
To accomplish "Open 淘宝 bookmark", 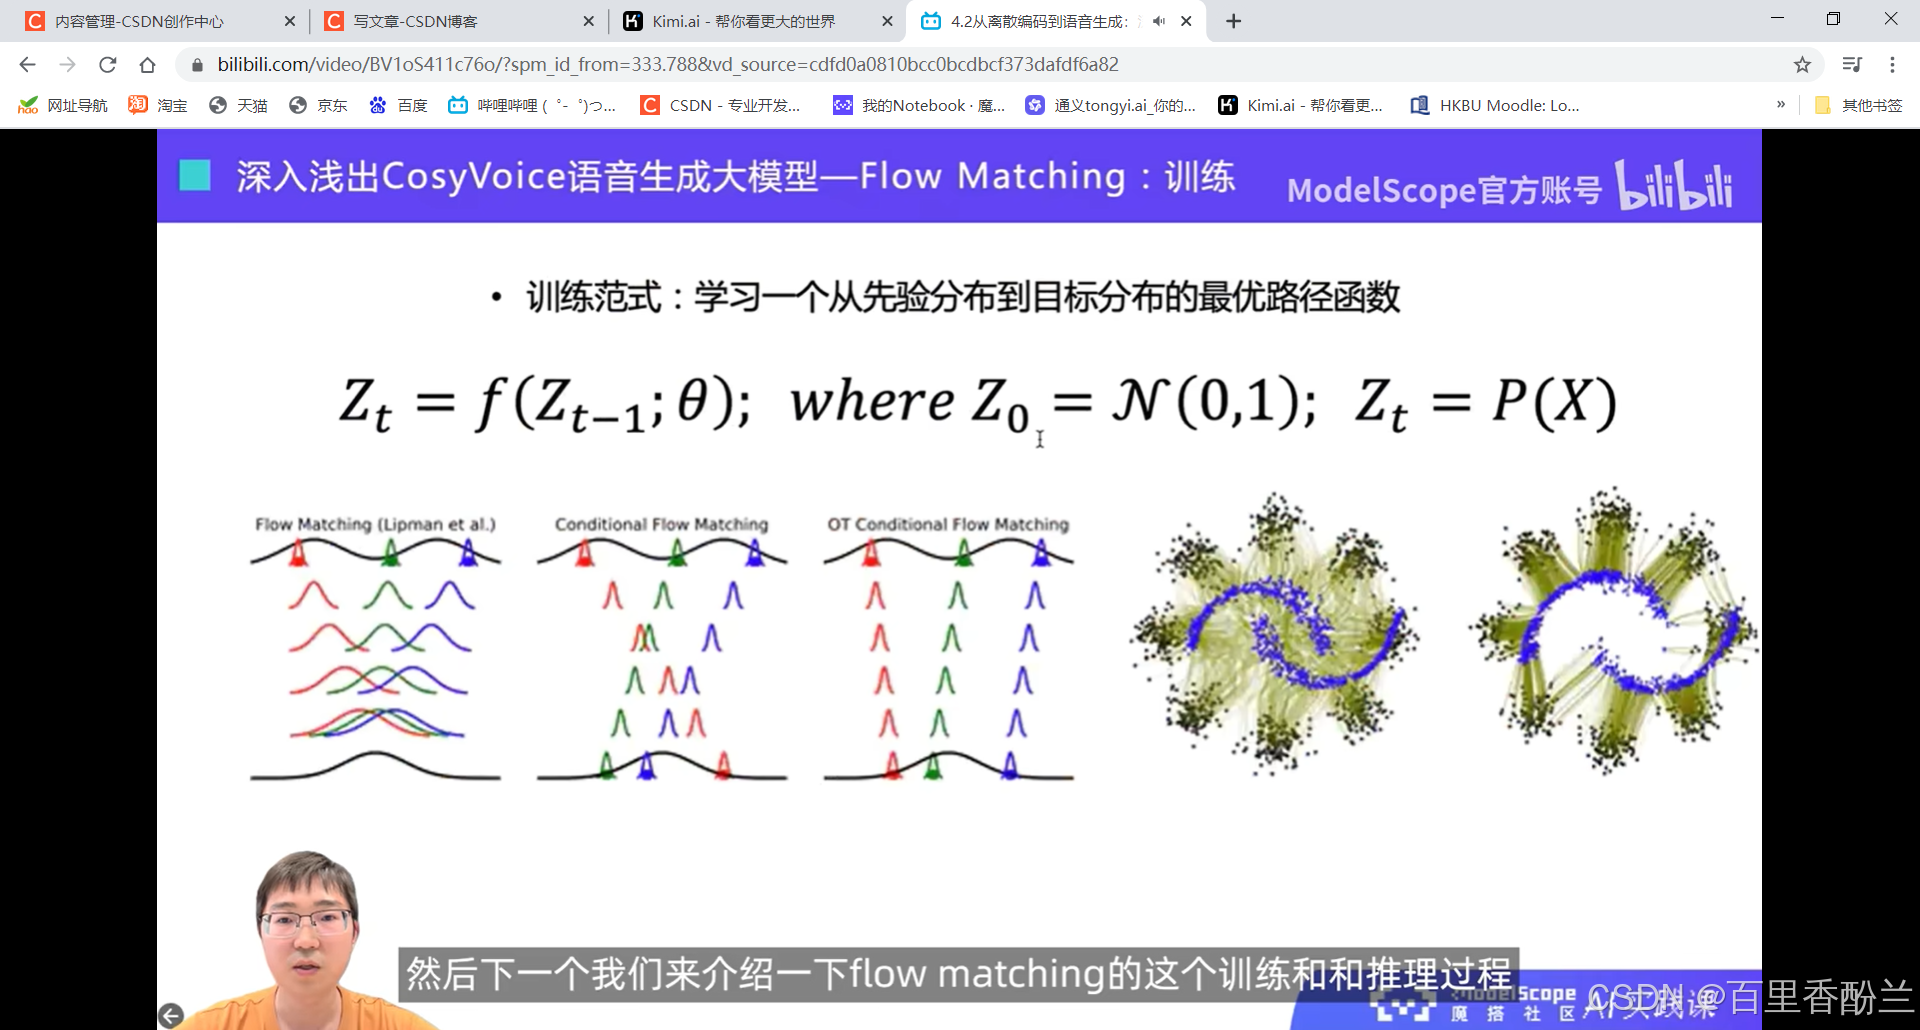I will tap(158, 105).
